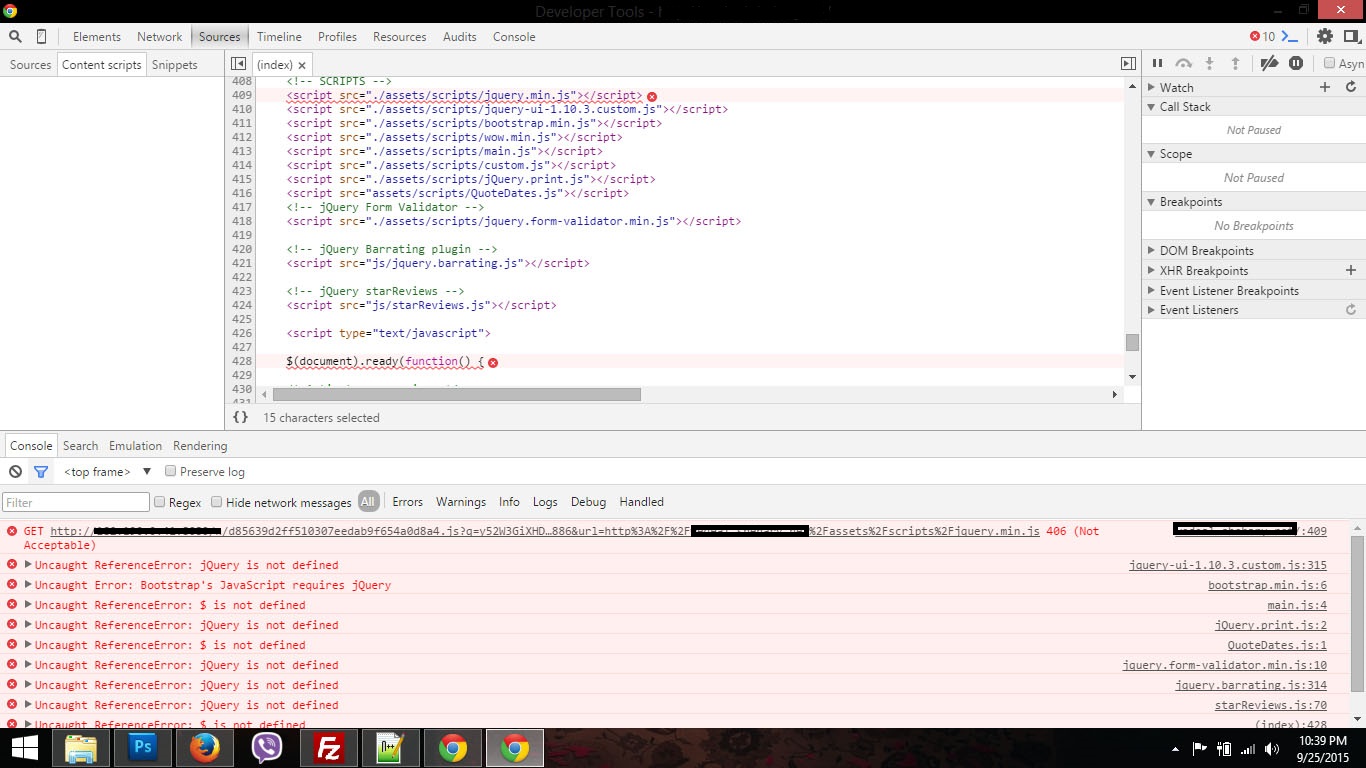Open the Rendering drawer tab
This screenshot has height=768, width=1366.
(x=200, y=446)
